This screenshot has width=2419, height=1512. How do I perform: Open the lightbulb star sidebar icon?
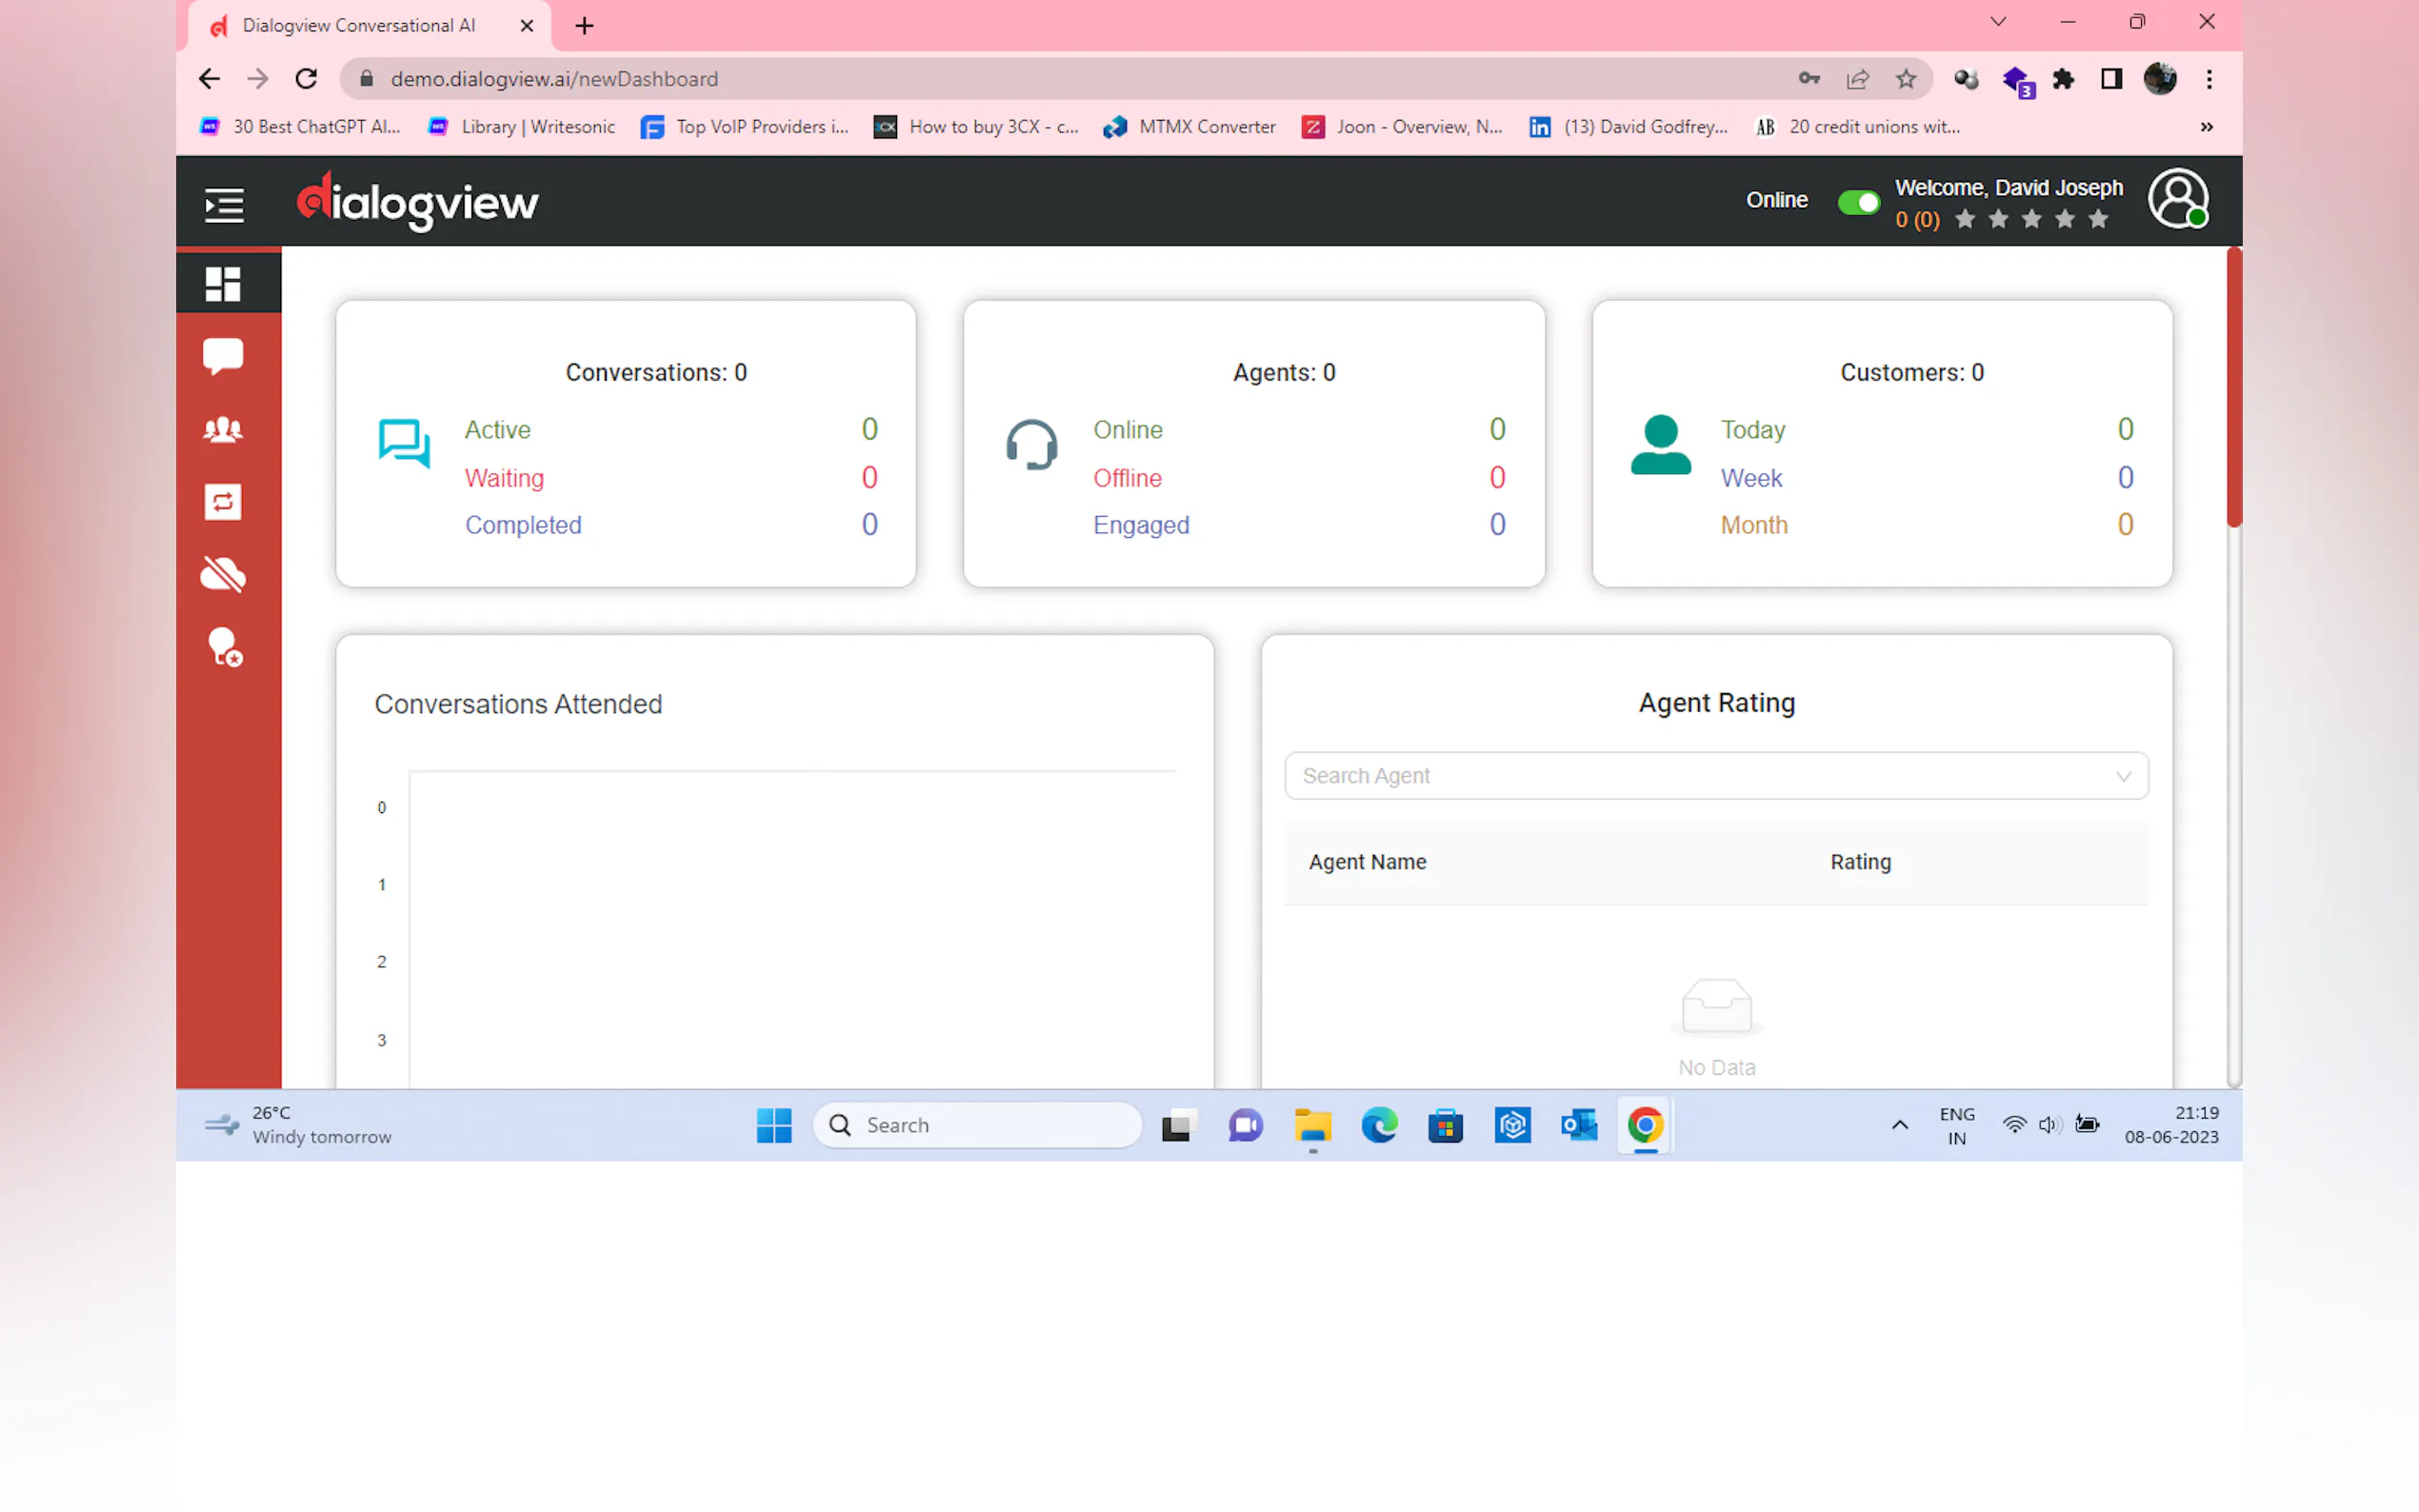[x=225, y=647]
